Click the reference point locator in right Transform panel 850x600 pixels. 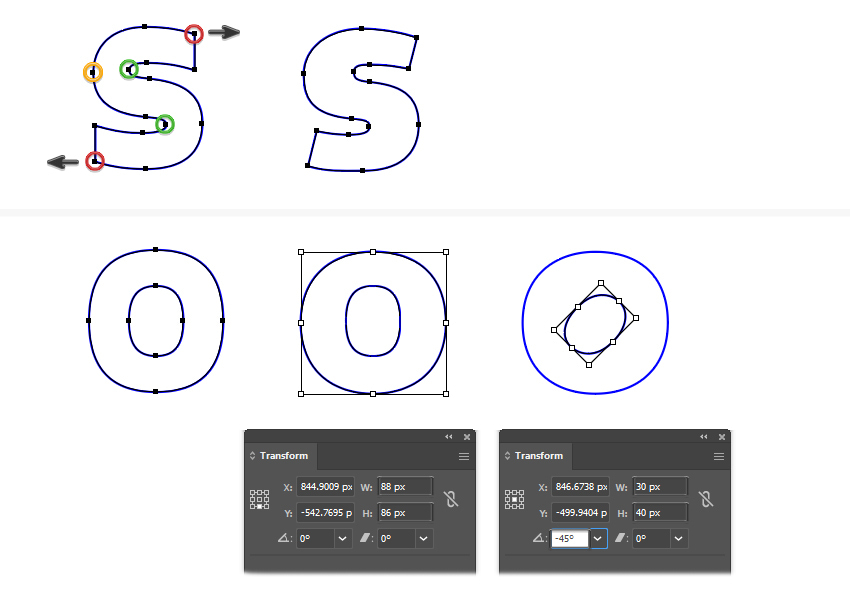tap(514, 499)
